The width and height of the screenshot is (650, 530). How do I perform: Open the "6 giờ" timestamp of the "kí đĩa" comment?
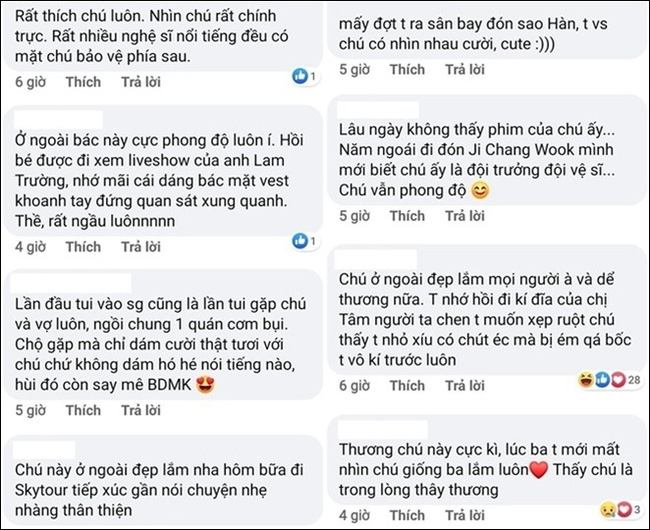click(355, 386)
